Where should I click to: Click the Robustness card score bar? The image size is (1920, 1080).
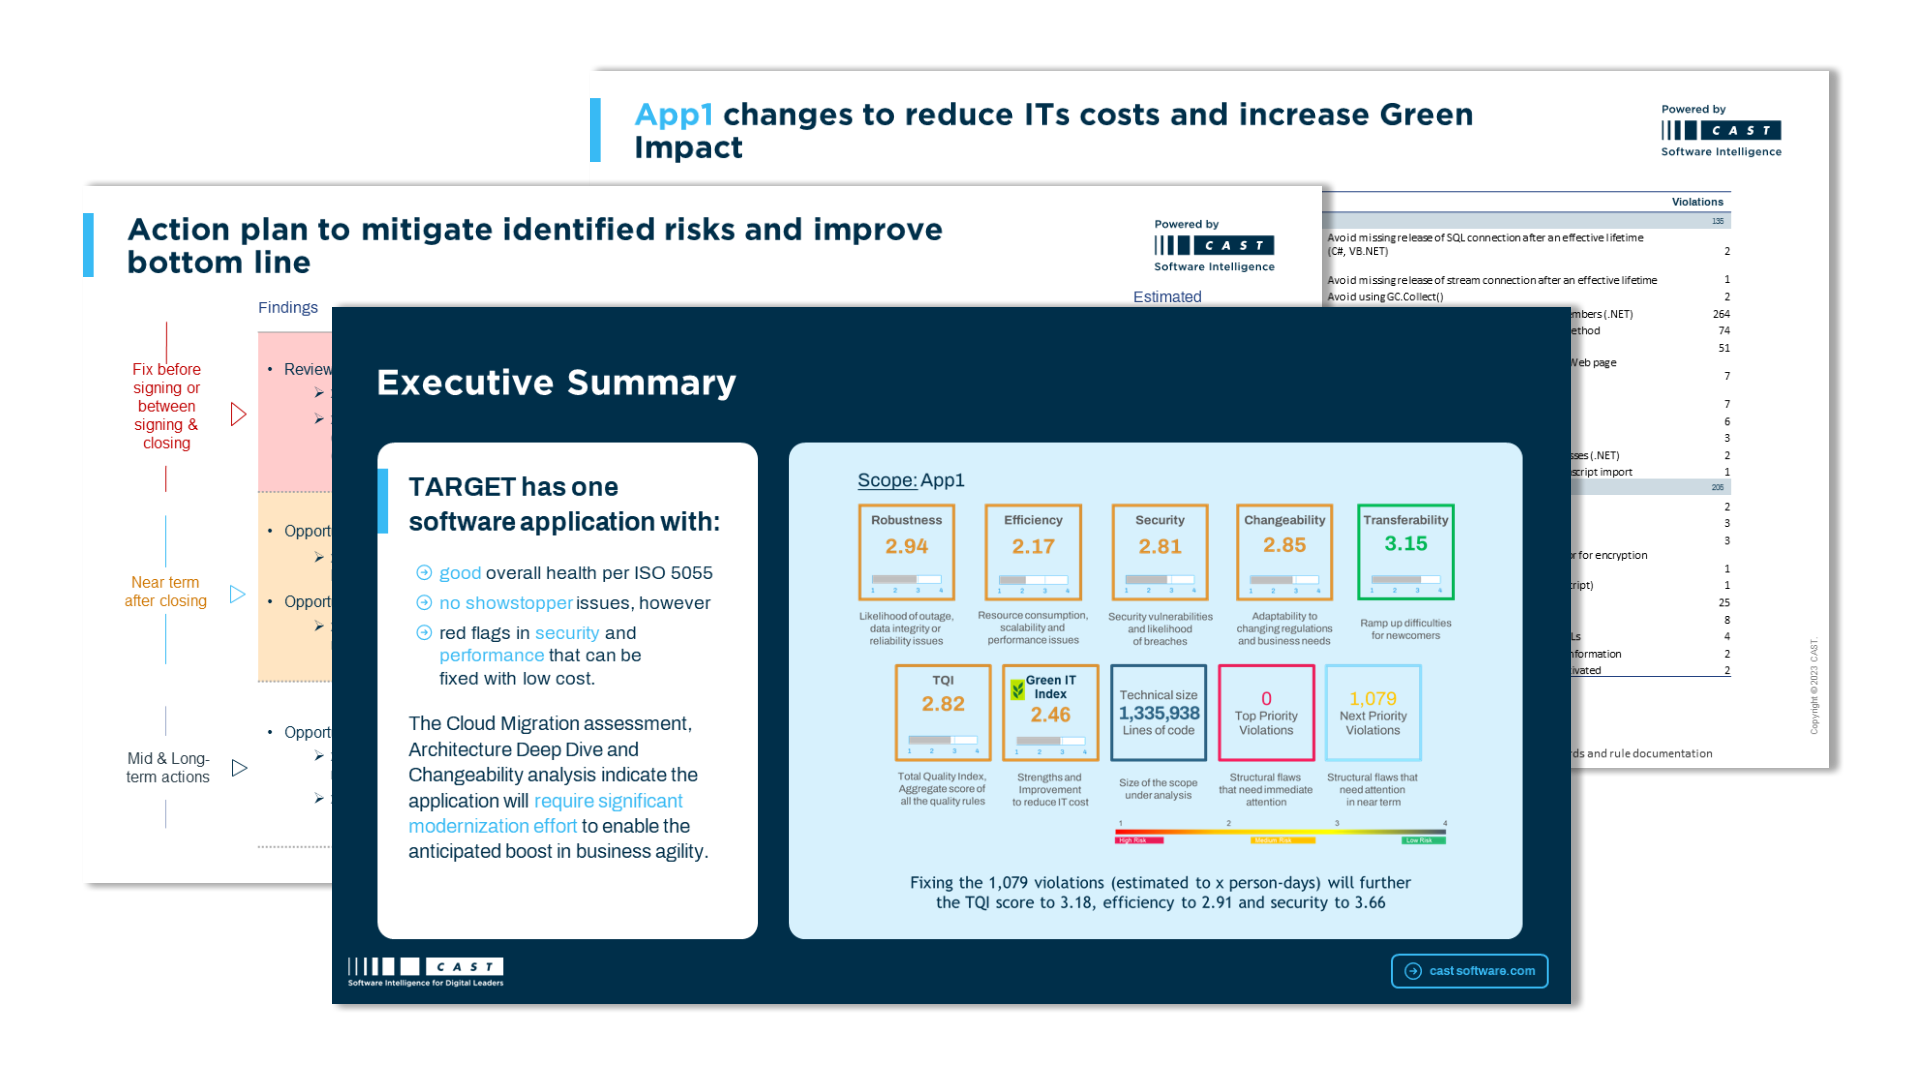[906, 580]
